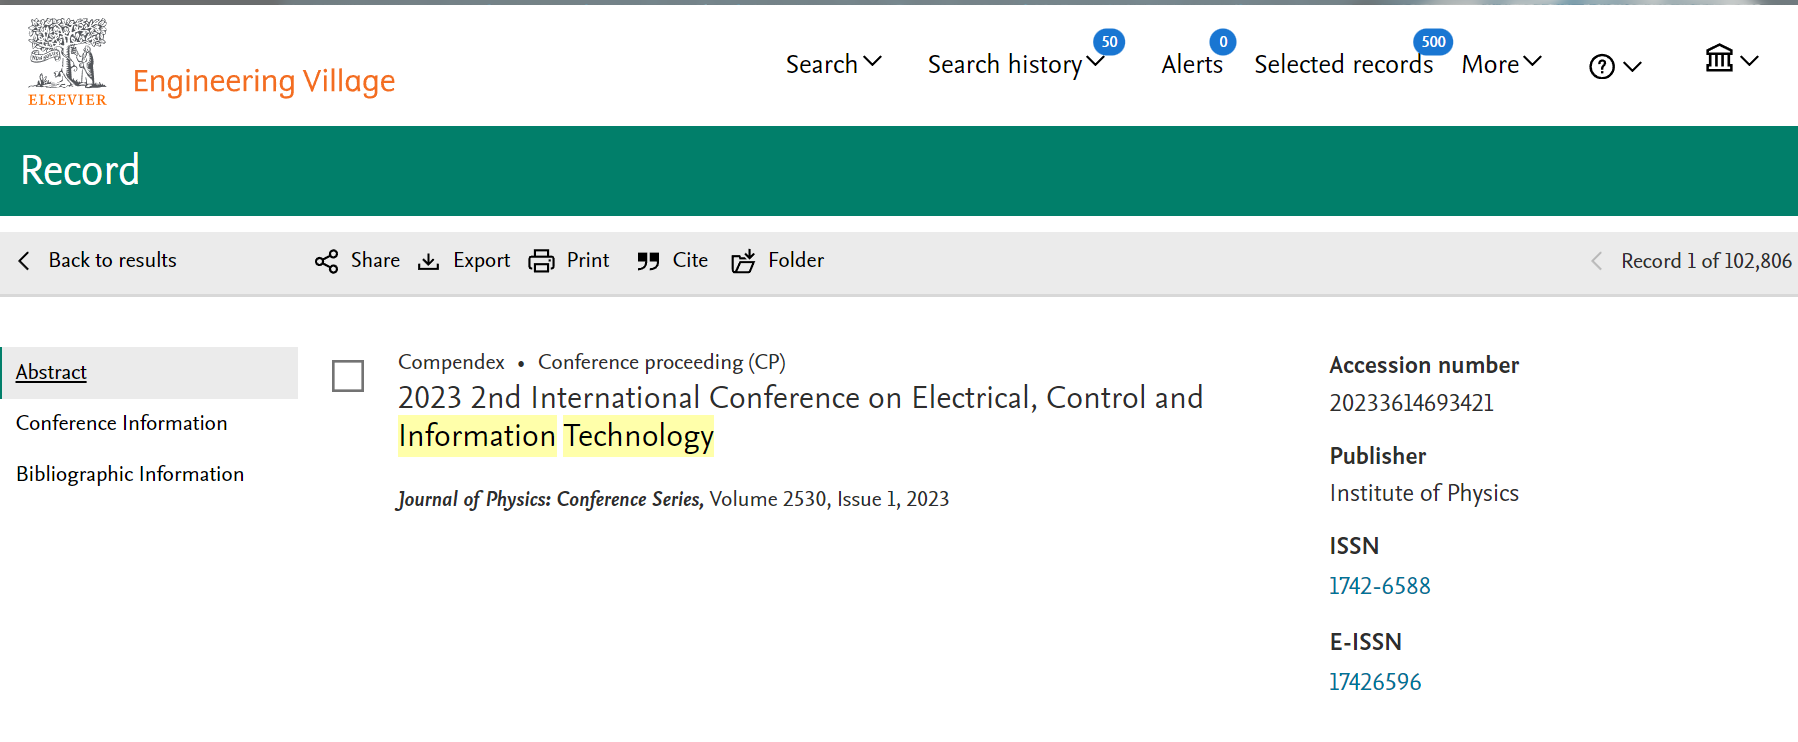The image size is (1798, 742).
Task: Click the Publisher heading
Action: tap(1378, 456)
